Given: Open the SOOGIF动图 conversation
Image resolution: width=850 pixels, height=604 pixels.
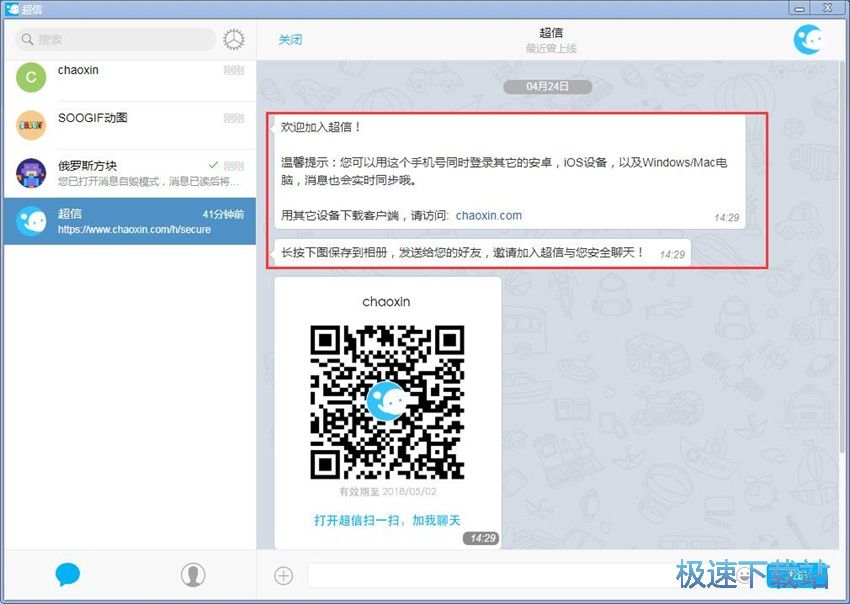Looking at the screenshot, I should [x=130, y=125].
